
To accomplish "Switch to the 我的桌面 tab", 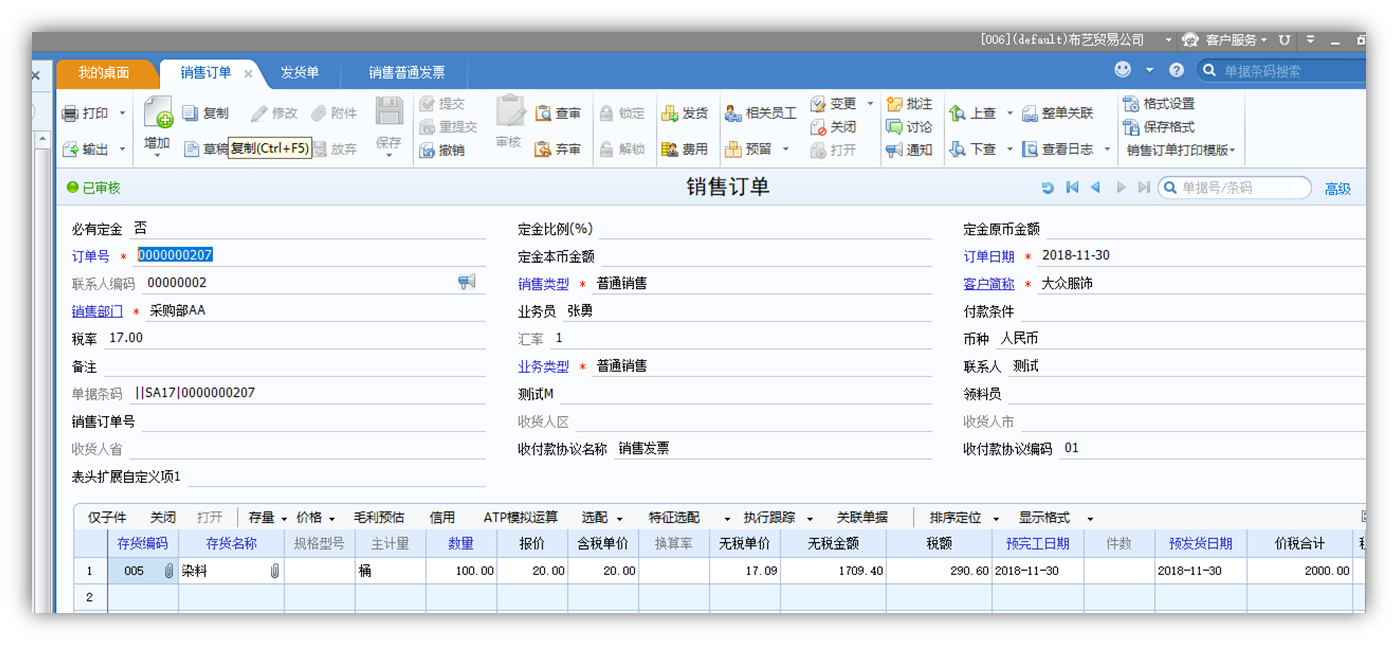I will tap(104, 73).
